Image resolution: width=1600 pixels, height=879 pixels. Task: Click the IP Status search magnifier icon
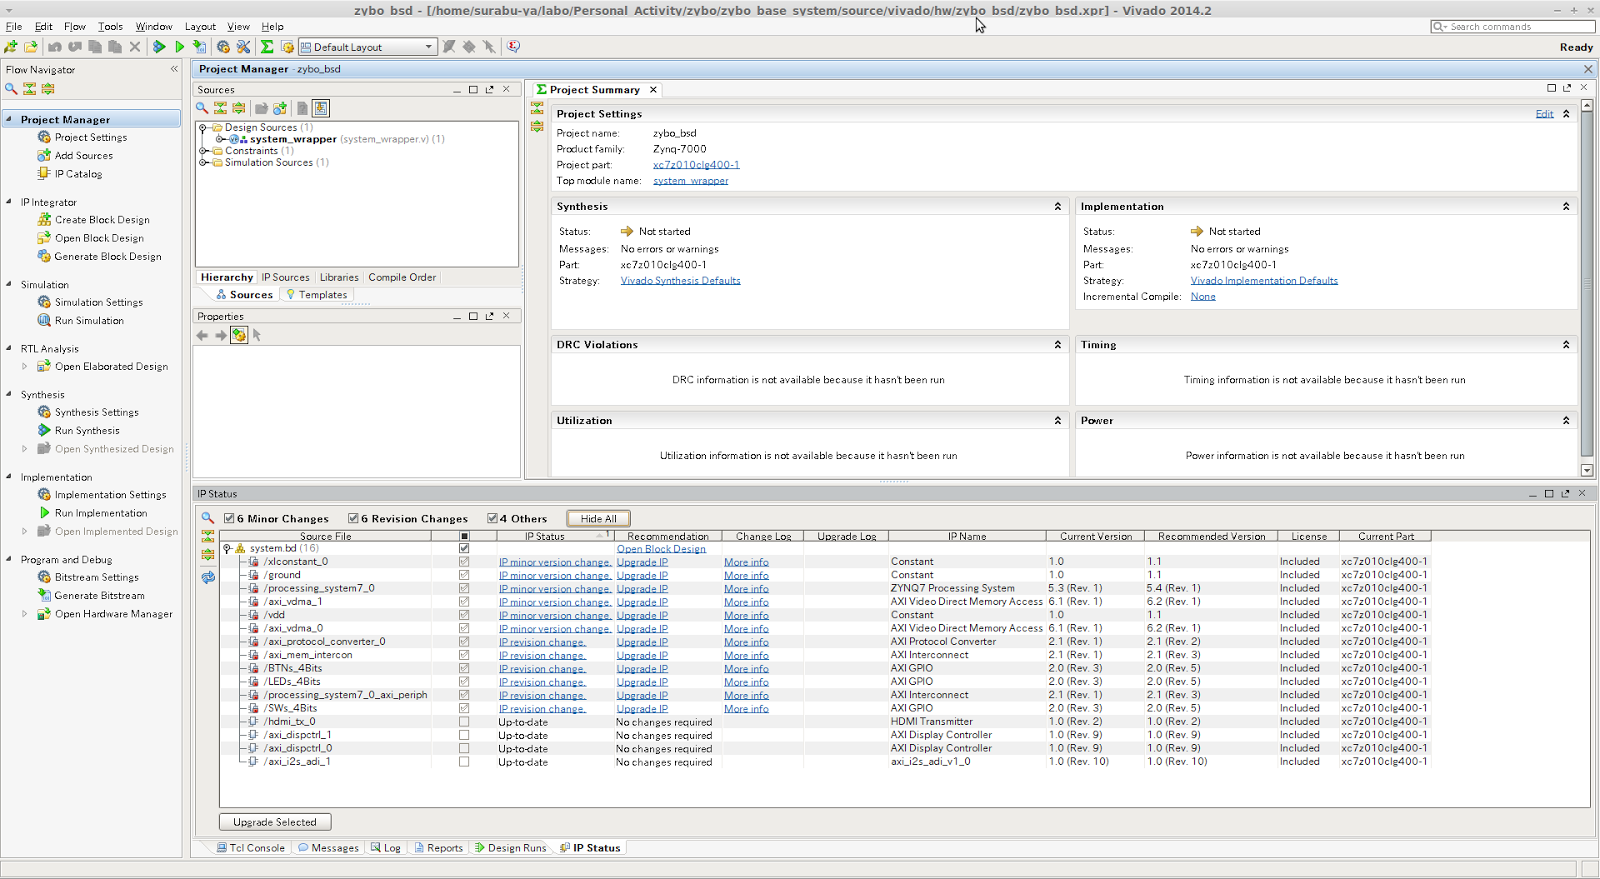(x=208, y=518)
